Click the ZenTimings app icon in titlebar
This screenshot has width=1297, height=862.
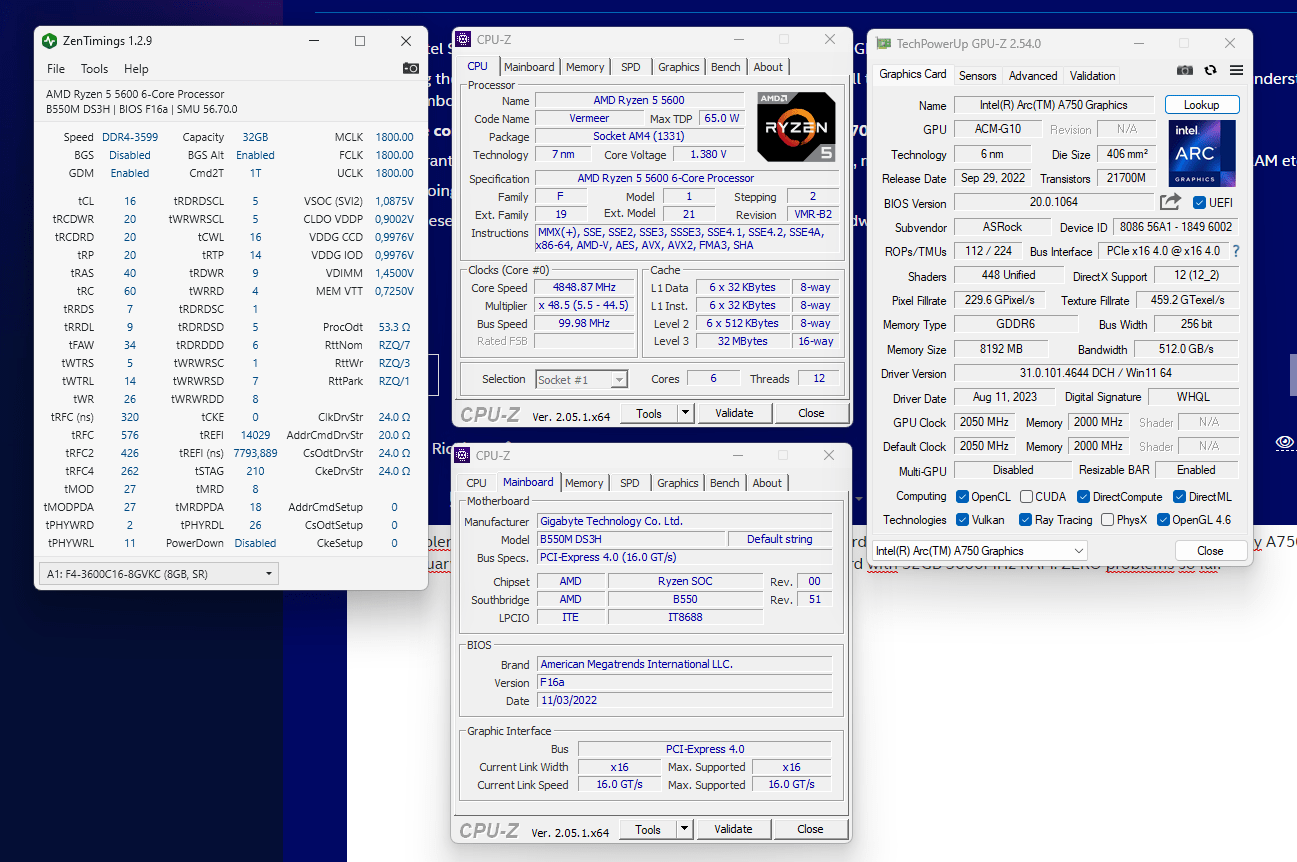47,41
